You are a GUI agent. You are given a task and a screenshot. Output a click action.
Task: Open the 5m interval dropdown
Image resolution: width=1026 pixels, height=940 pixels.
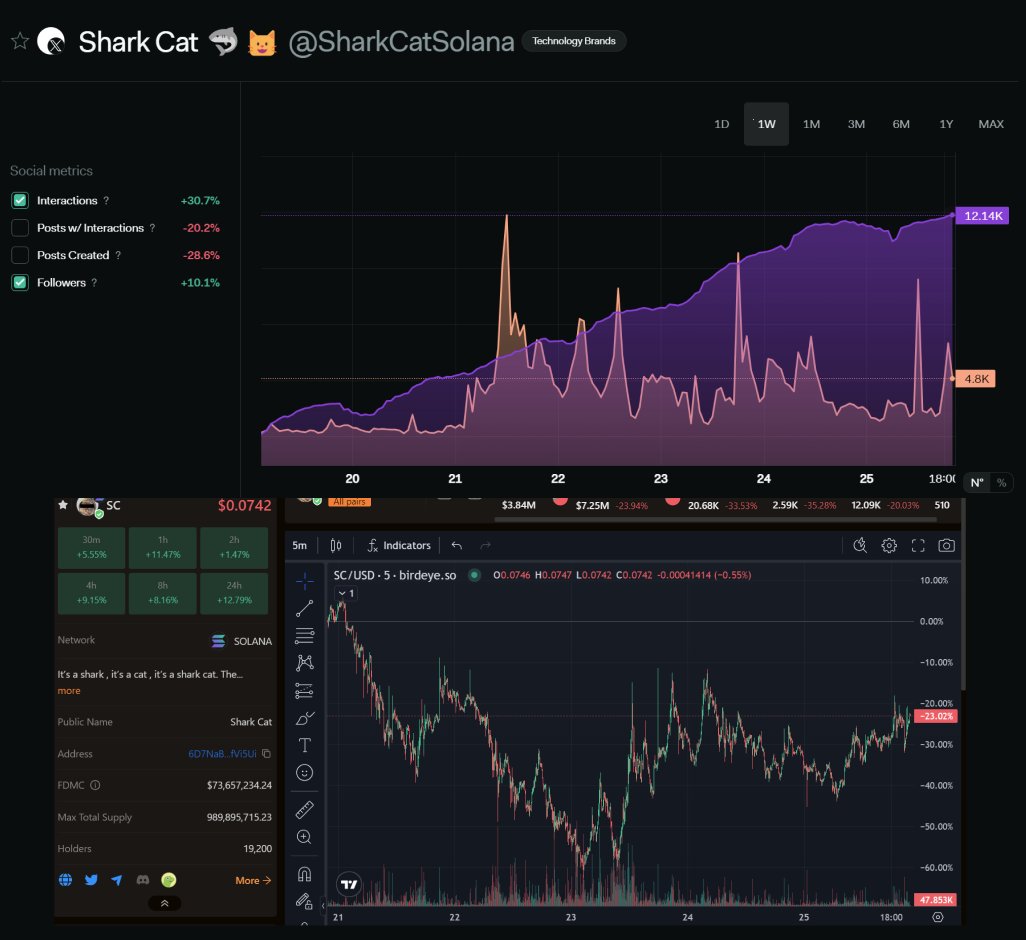pyautogui.click(x=300, y=546)
